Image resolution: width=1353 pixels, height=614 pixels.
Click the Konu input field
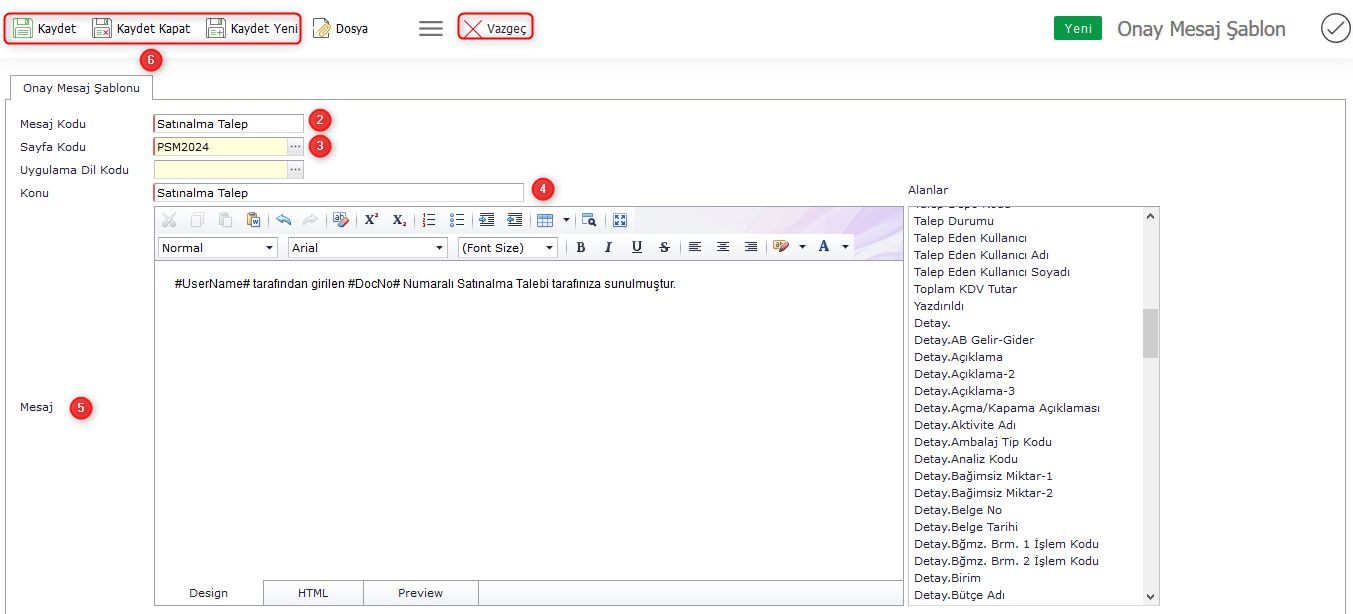tap(338, 193)
